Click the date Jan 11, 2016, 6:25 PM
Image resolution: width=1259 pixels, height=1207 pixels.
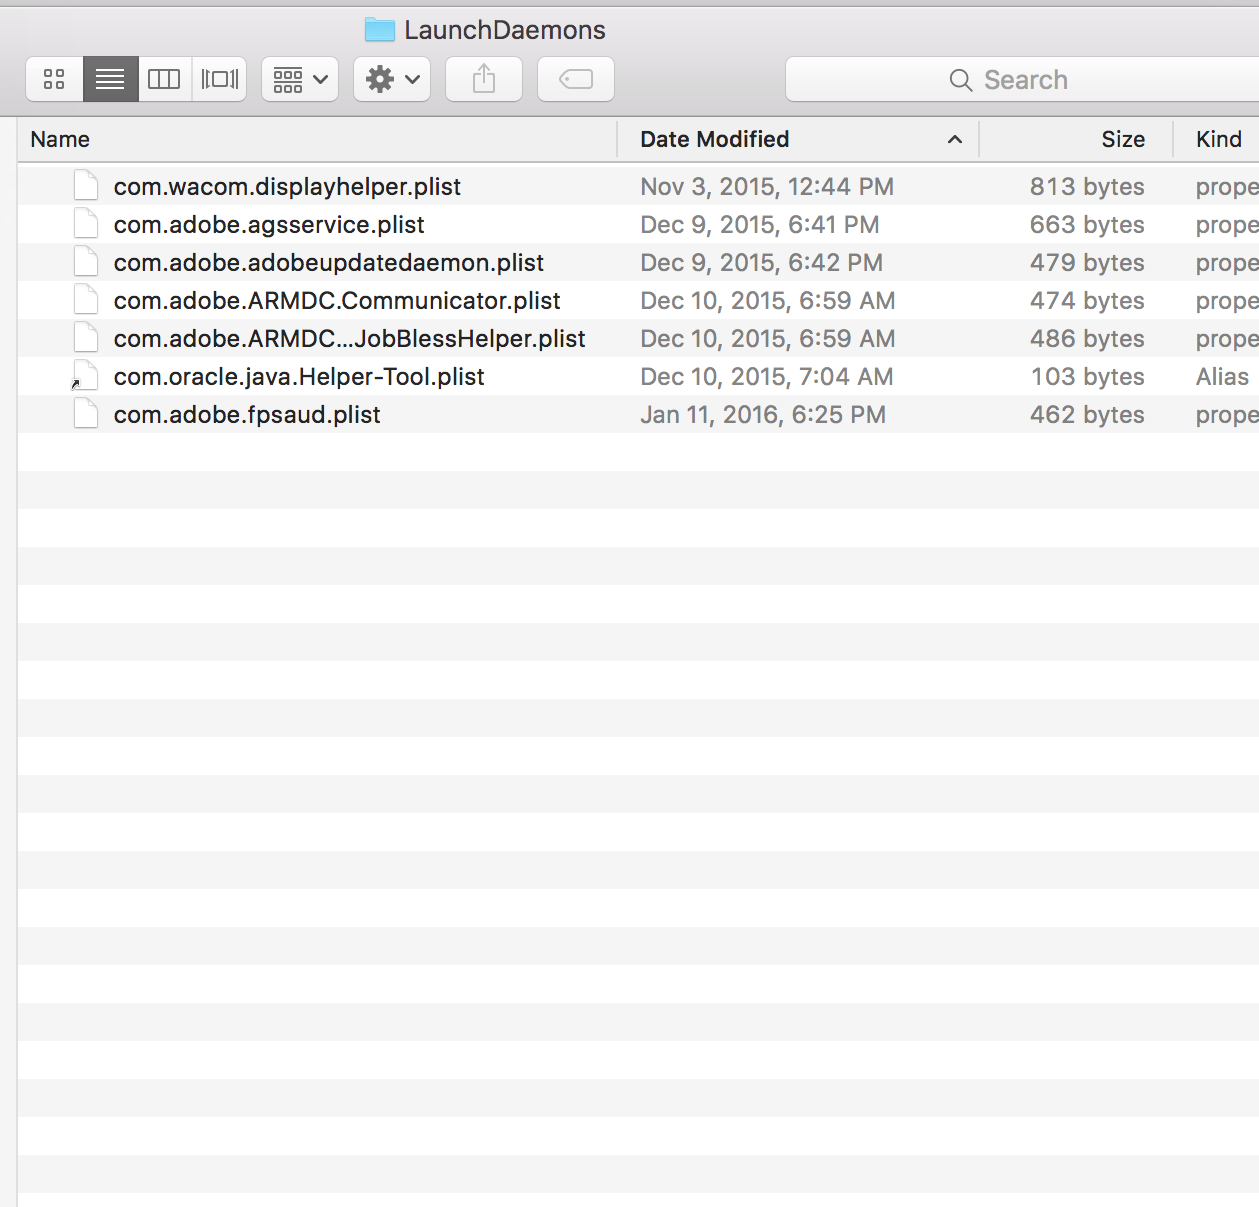[x=763, y=415]
